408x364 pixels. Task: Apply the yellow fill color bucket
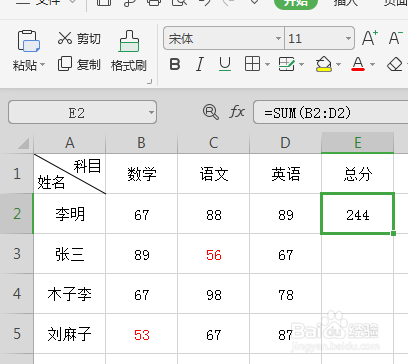[x=324, y=64]
